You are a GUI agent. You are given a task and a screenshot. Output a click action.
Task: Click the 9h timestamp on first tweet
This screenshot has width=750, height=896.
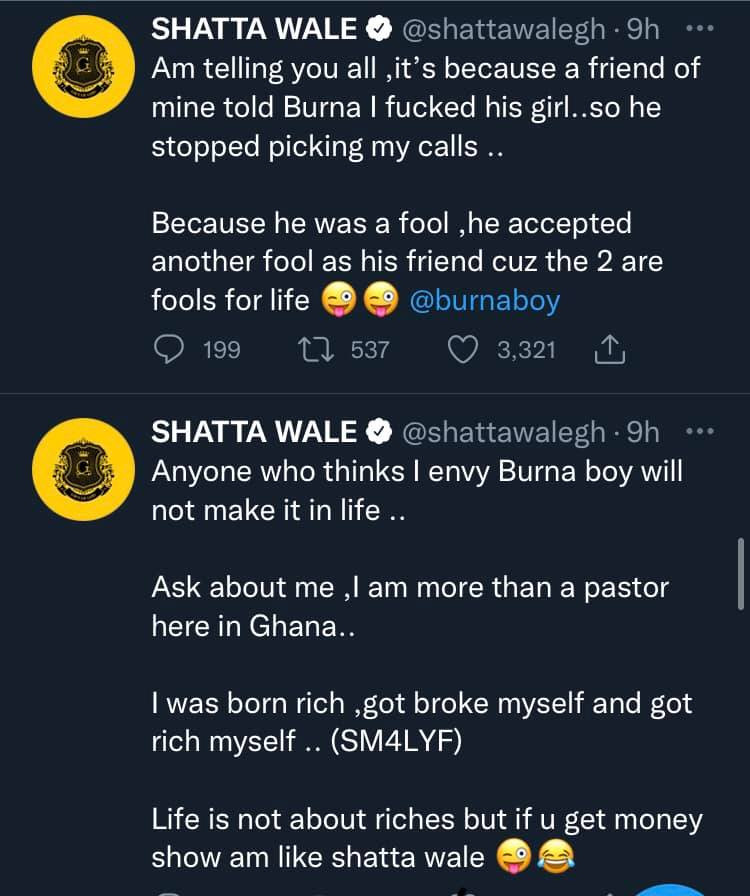(643, 29)
